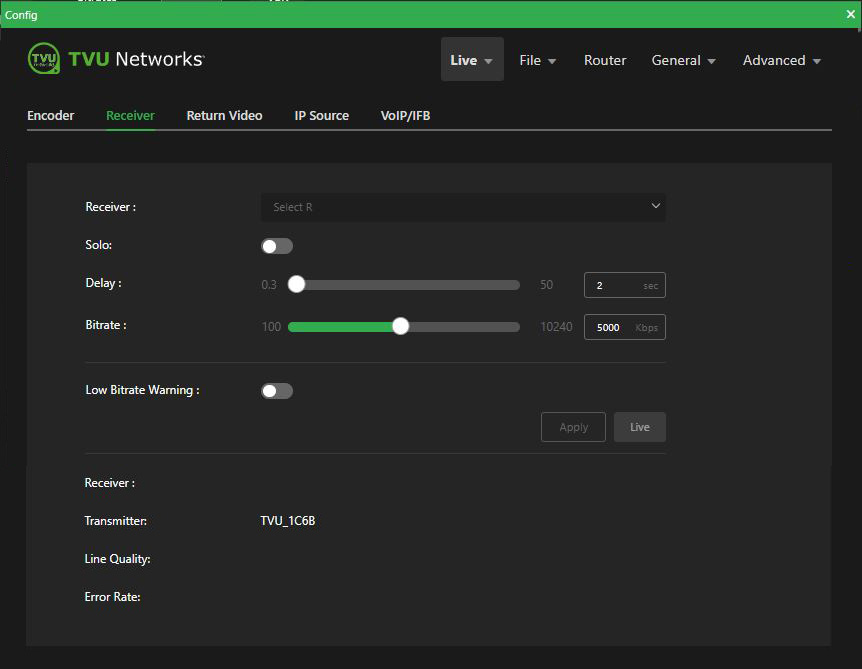Click the TVU Networks logo

coord(115,59)
